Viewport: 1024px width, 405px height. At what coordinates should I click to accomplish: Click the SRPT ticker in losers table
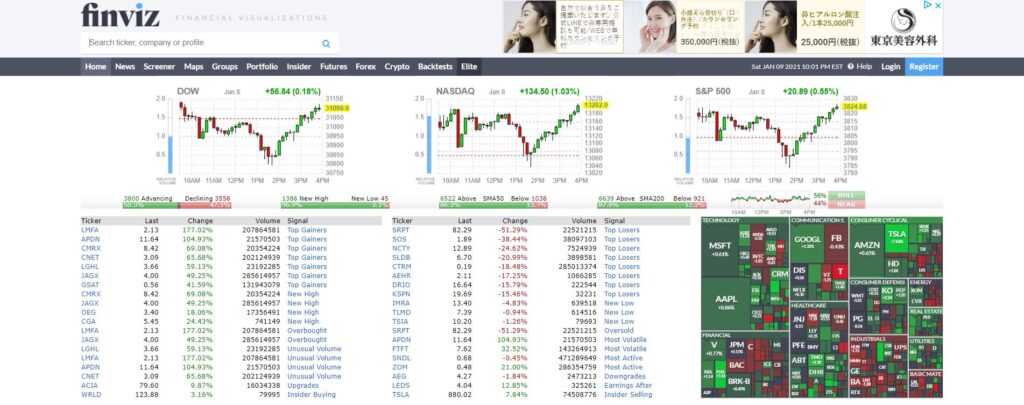pos(400,229)
